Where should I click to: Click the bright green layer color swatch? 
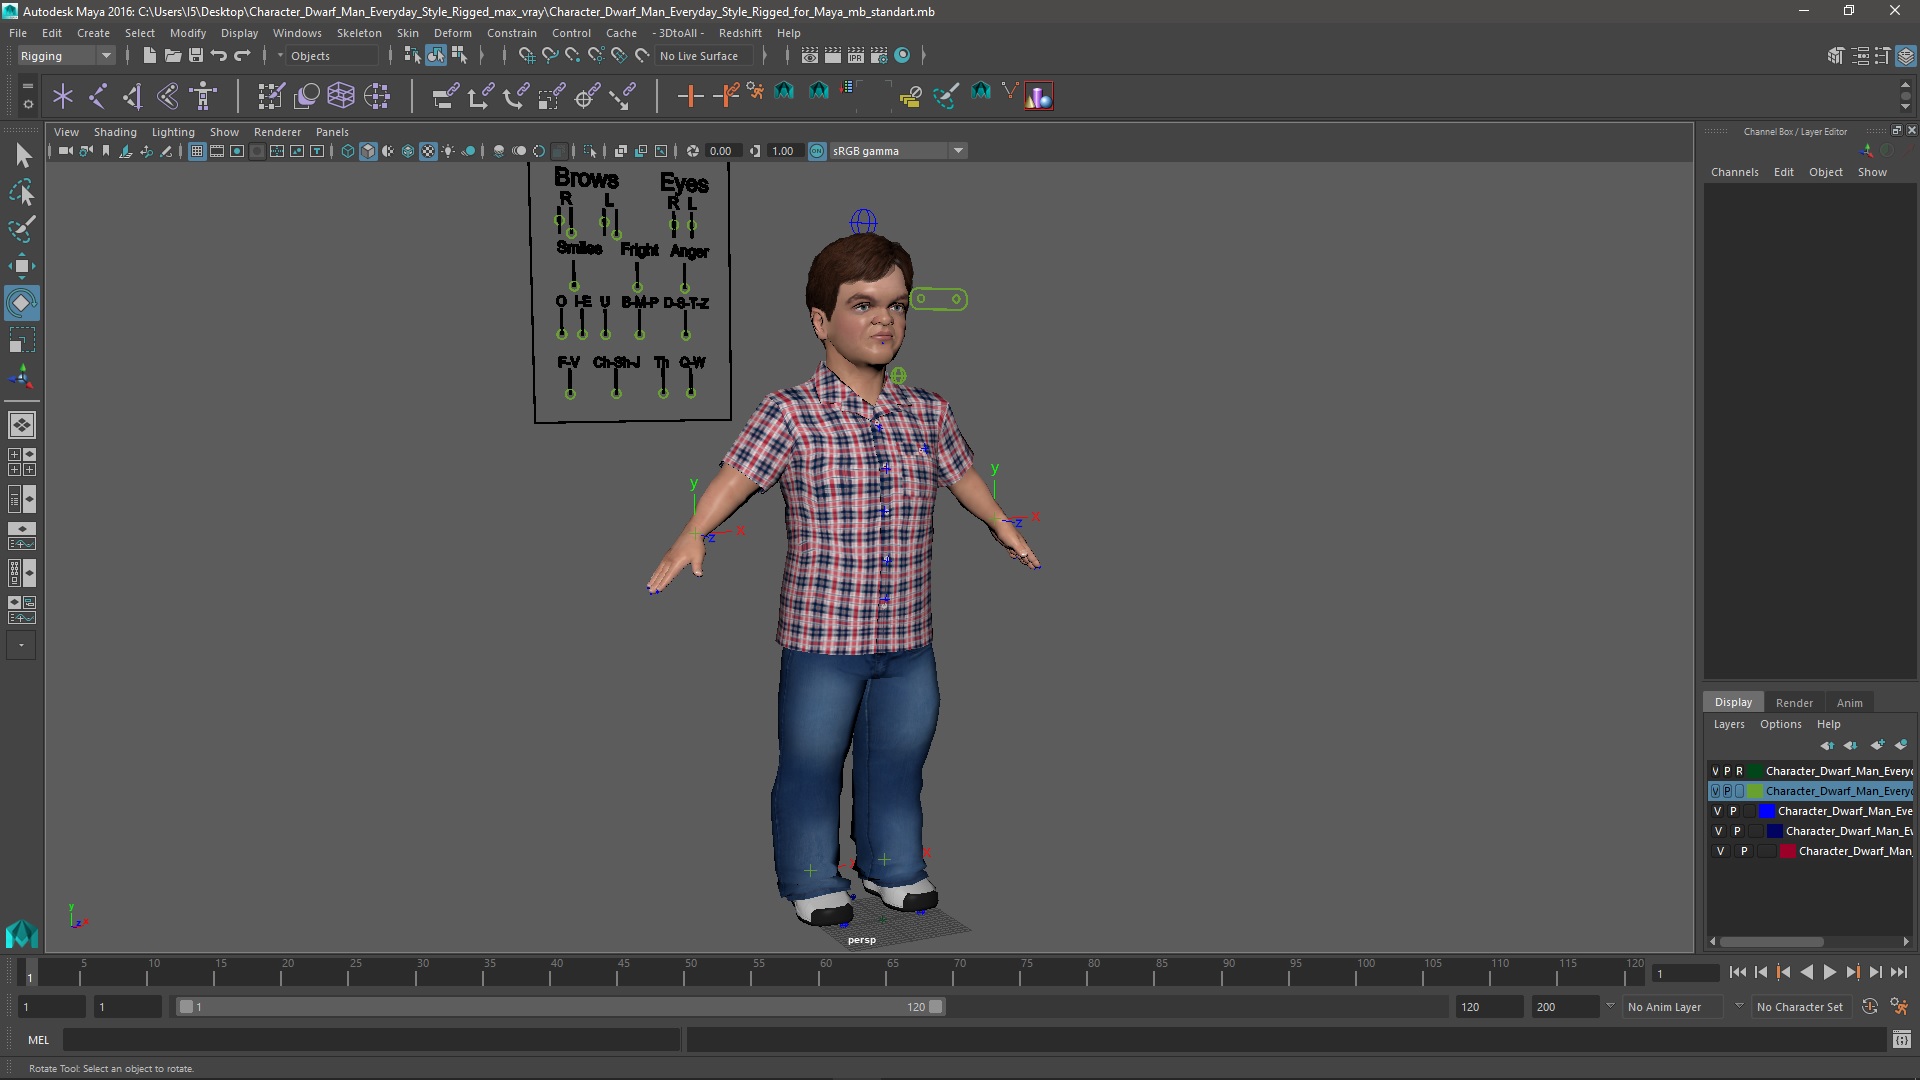[1756, 791]
